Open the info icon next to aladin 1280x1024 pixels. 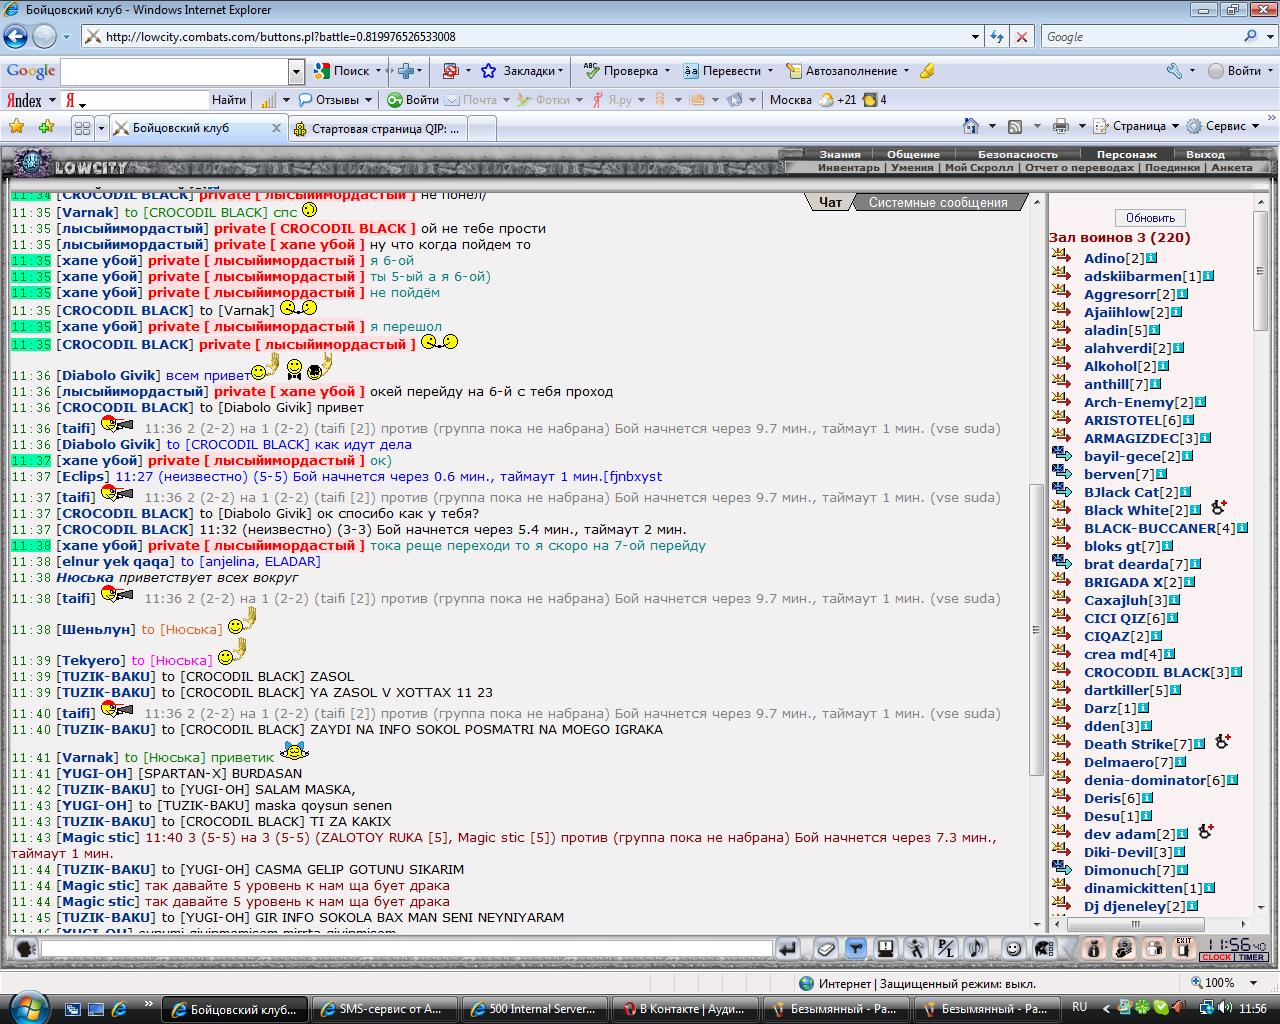pos(1154,330)
